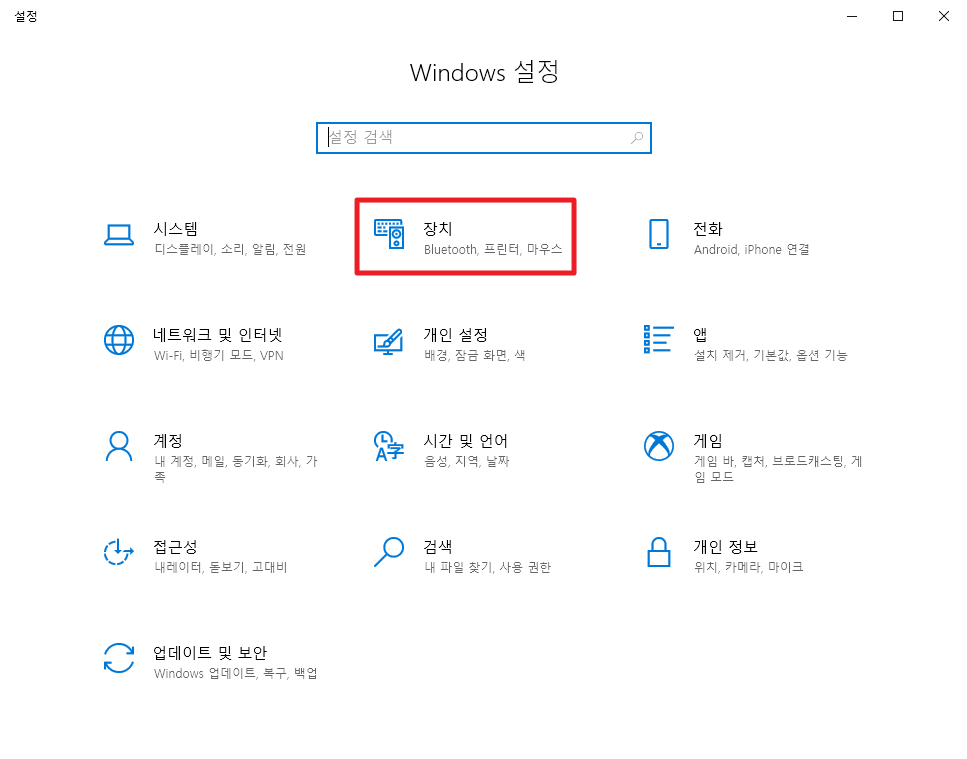The image size is (967, 759).
Task: Open 개인 정보 title
Action: [726, 547]
